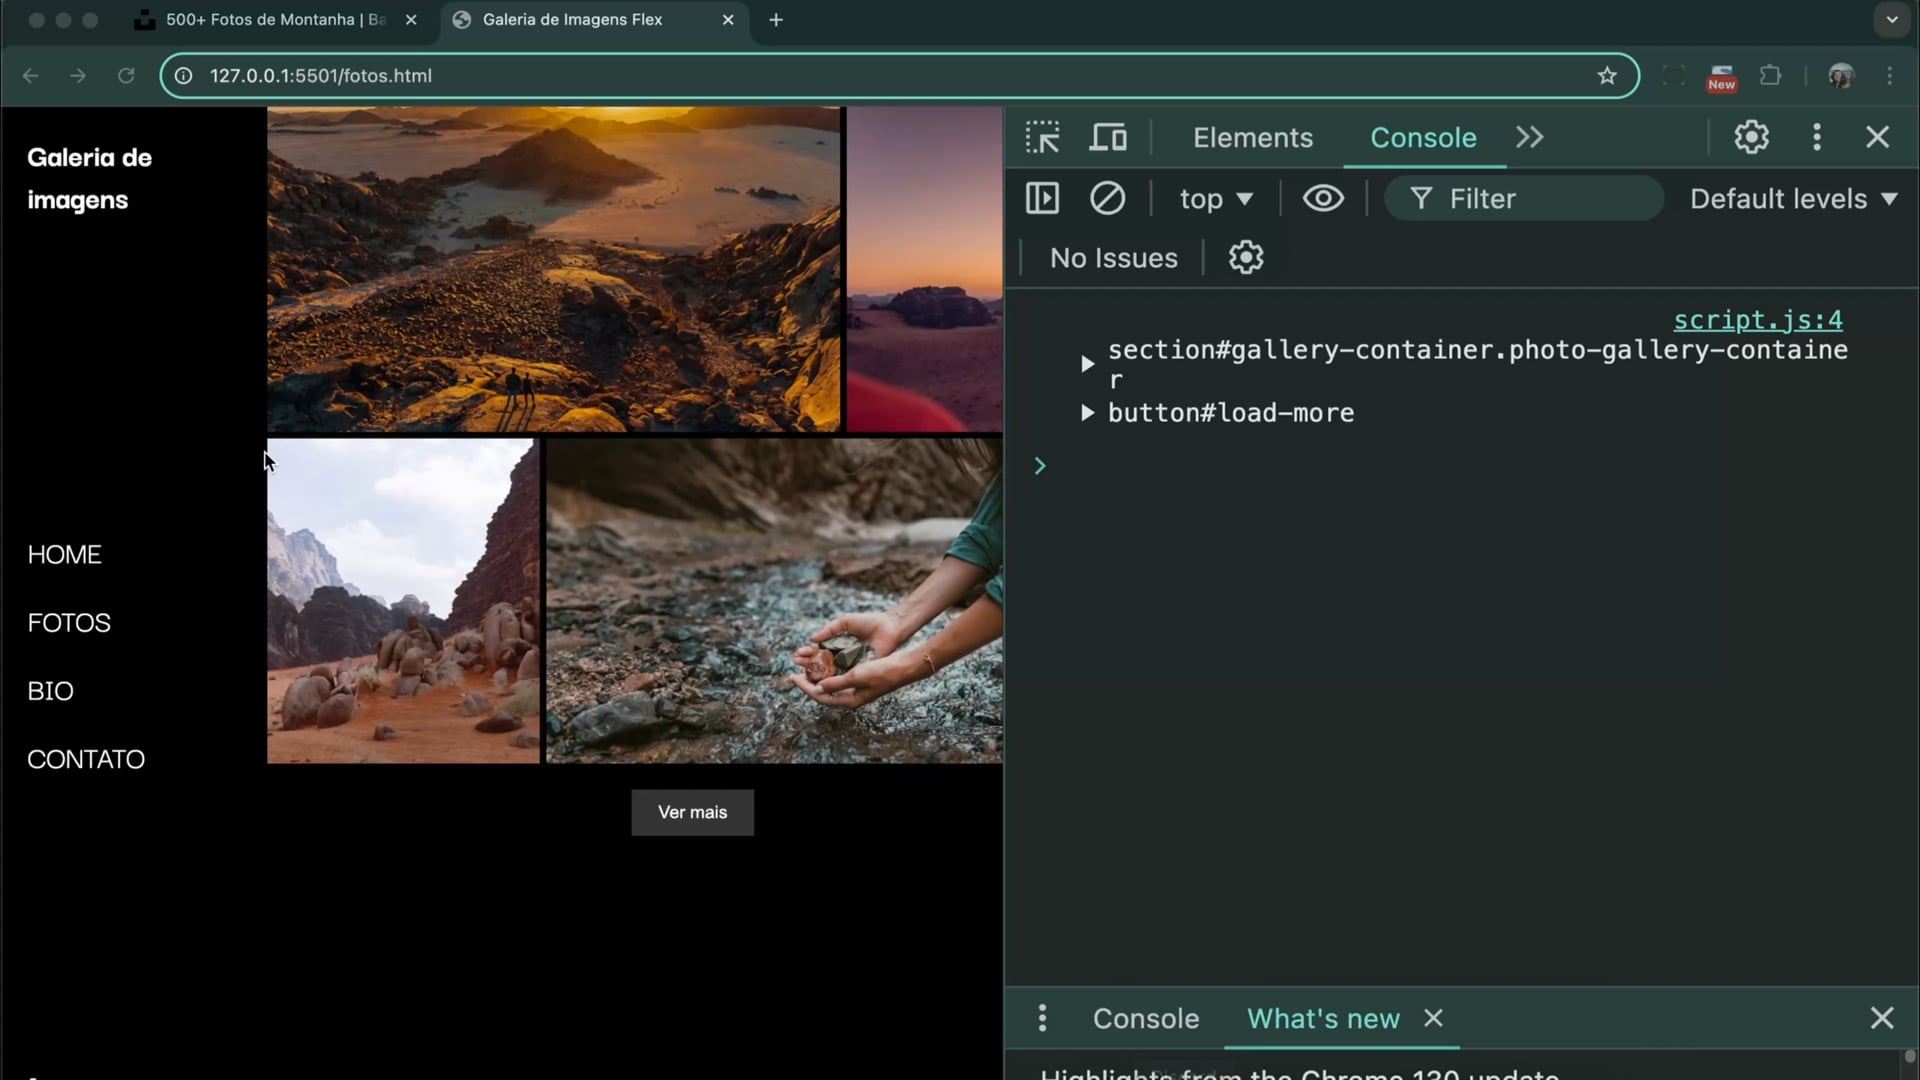Open DevTools settings gear icon
The height and width of the screenshot is (1080, 1920).
[x=1751, y=137]
